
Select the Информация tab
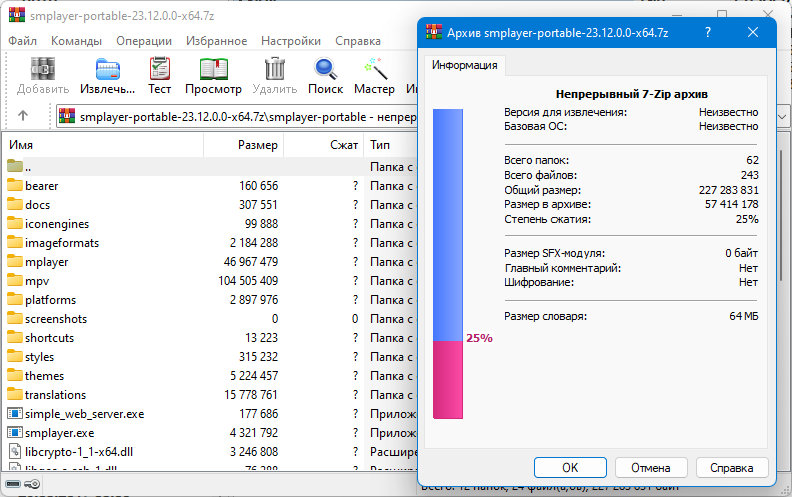(x=464, y=65)
